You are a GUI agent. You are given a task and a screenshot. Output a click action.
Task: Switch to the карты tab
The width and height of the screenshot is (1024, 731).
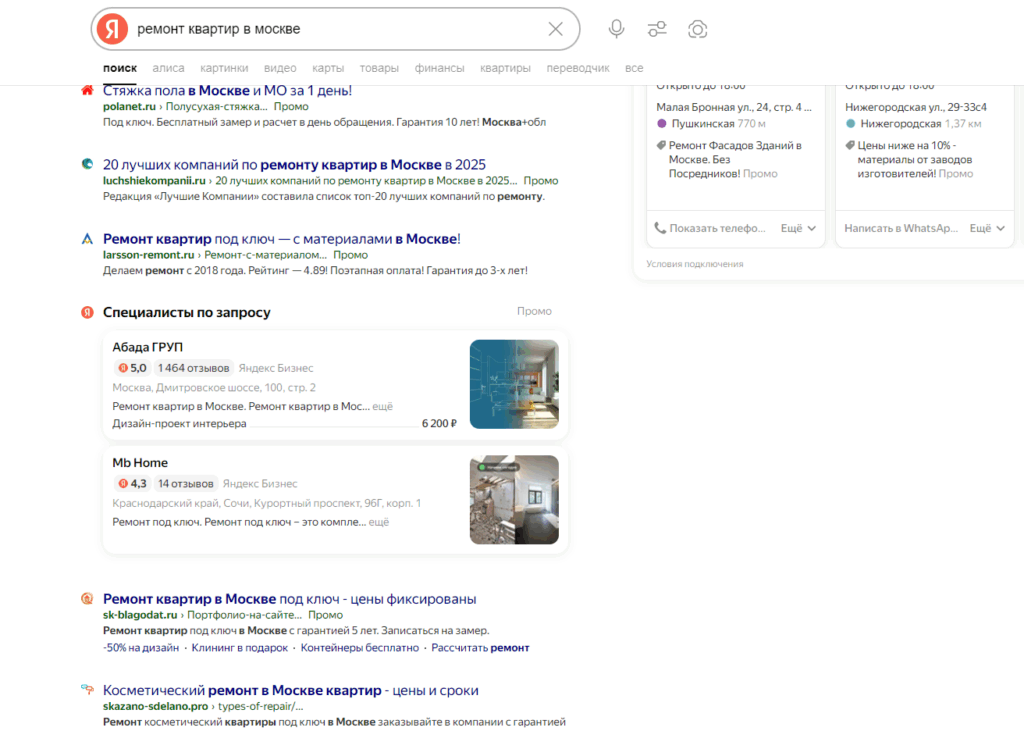click(x=328, y=68)
